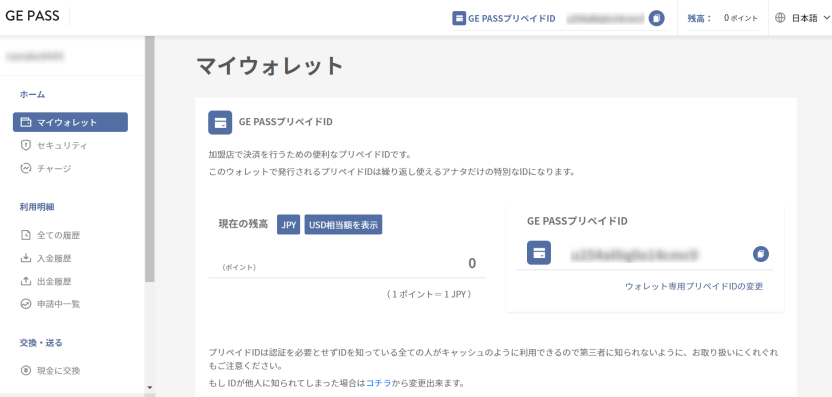Copy the prepaid ID in the header

coord(657,19)
